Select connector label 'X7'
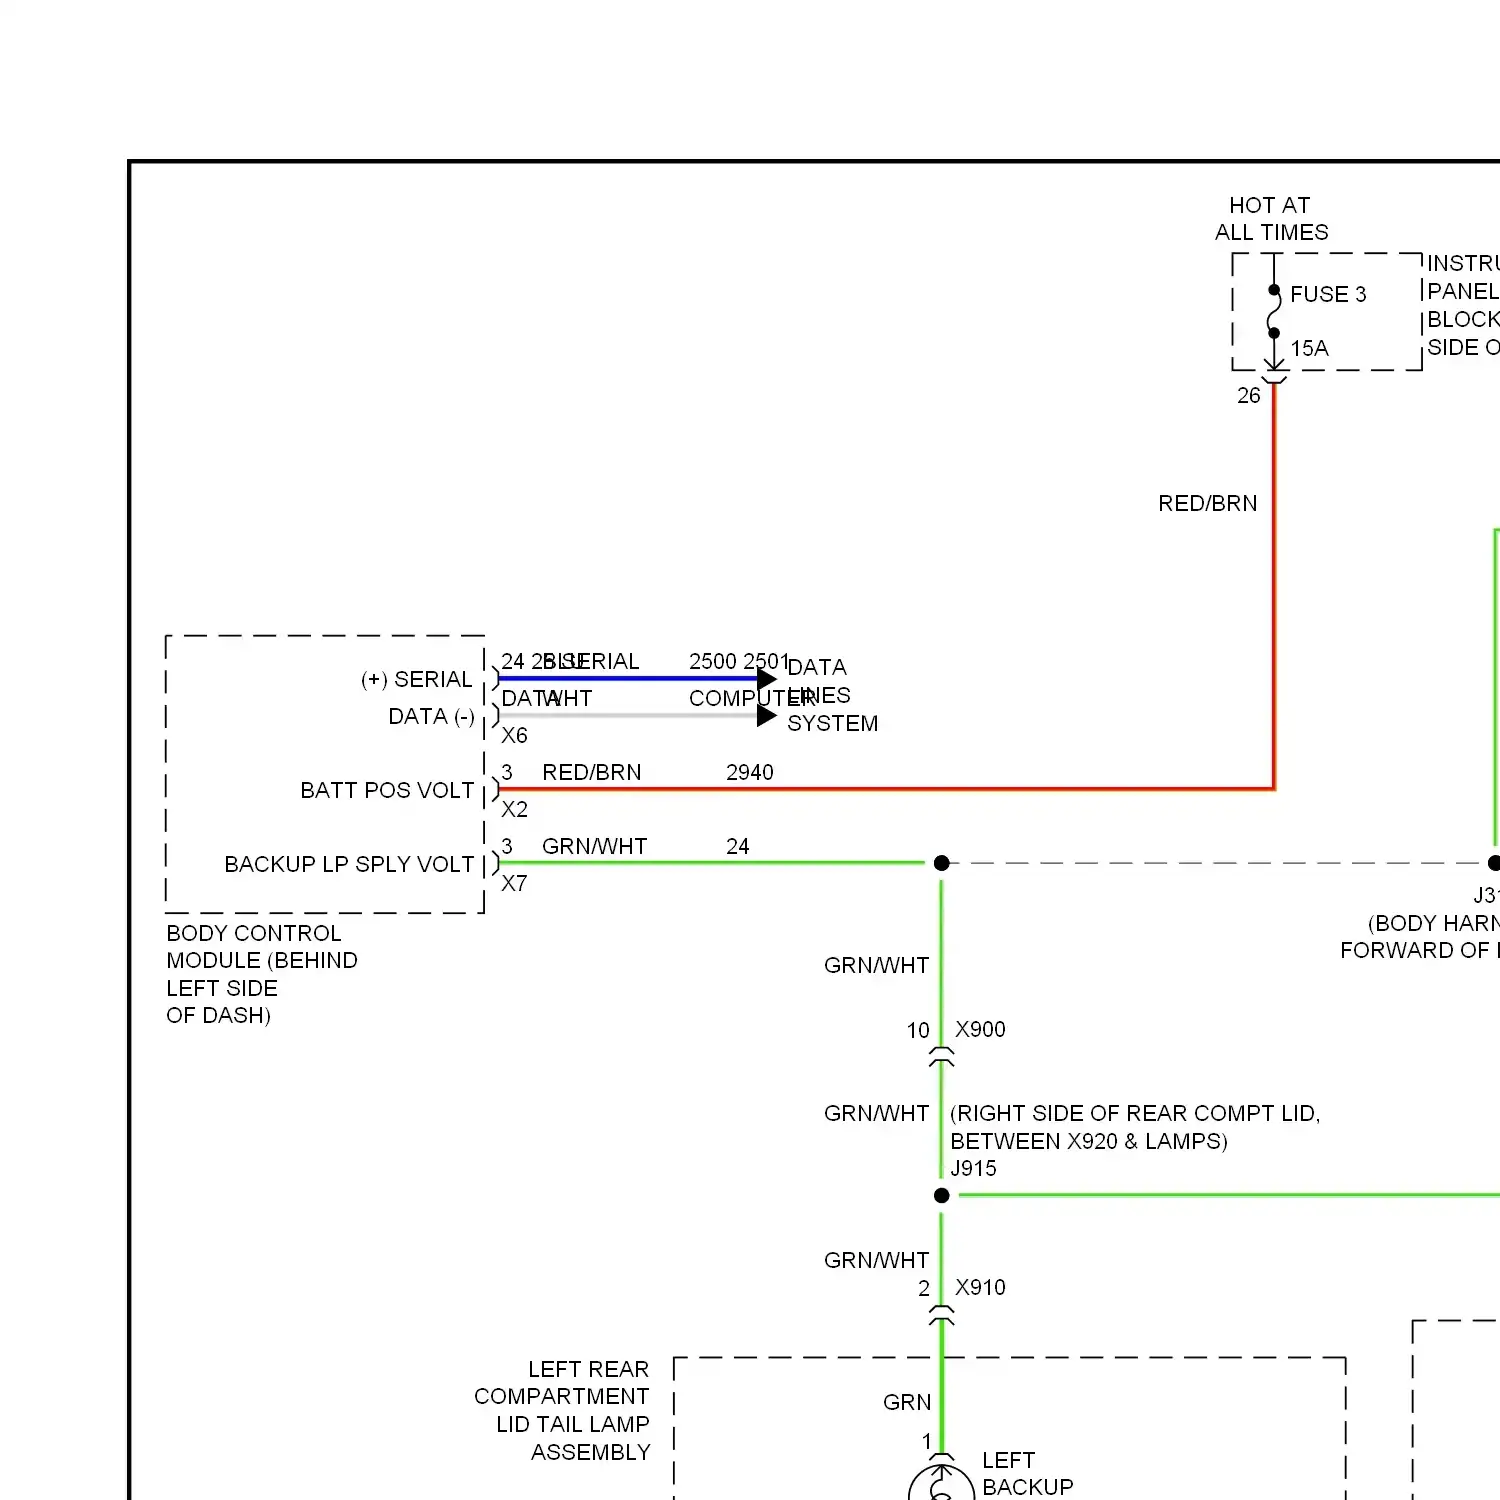 (514, 883)
